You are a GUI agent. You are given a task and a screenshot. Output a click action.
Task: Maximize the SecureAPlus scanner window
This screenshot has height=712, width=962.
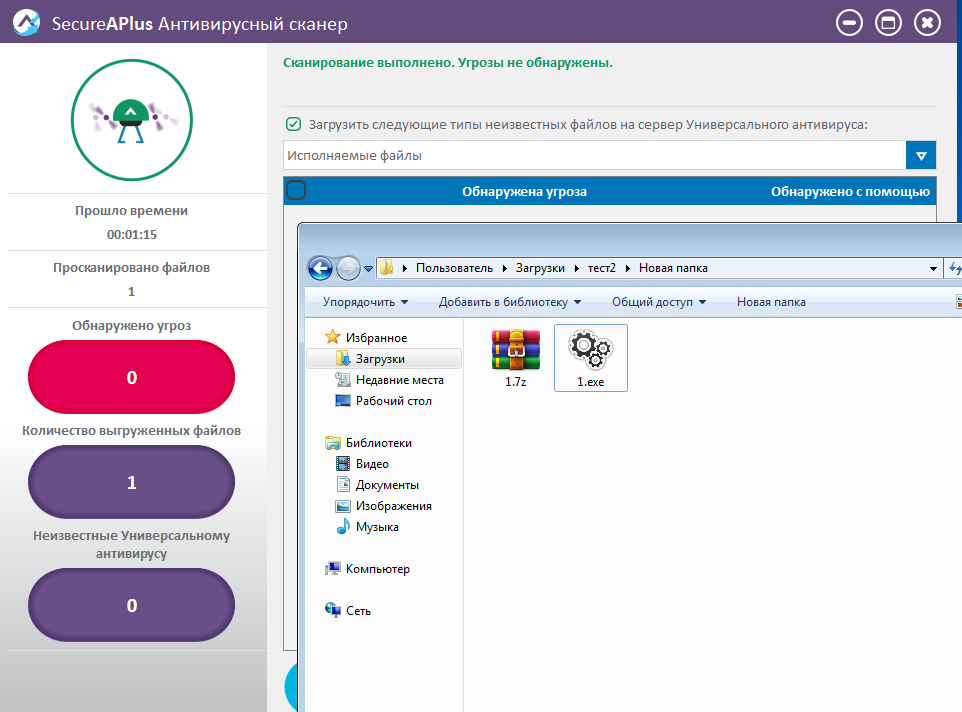[x=888, y=23]
